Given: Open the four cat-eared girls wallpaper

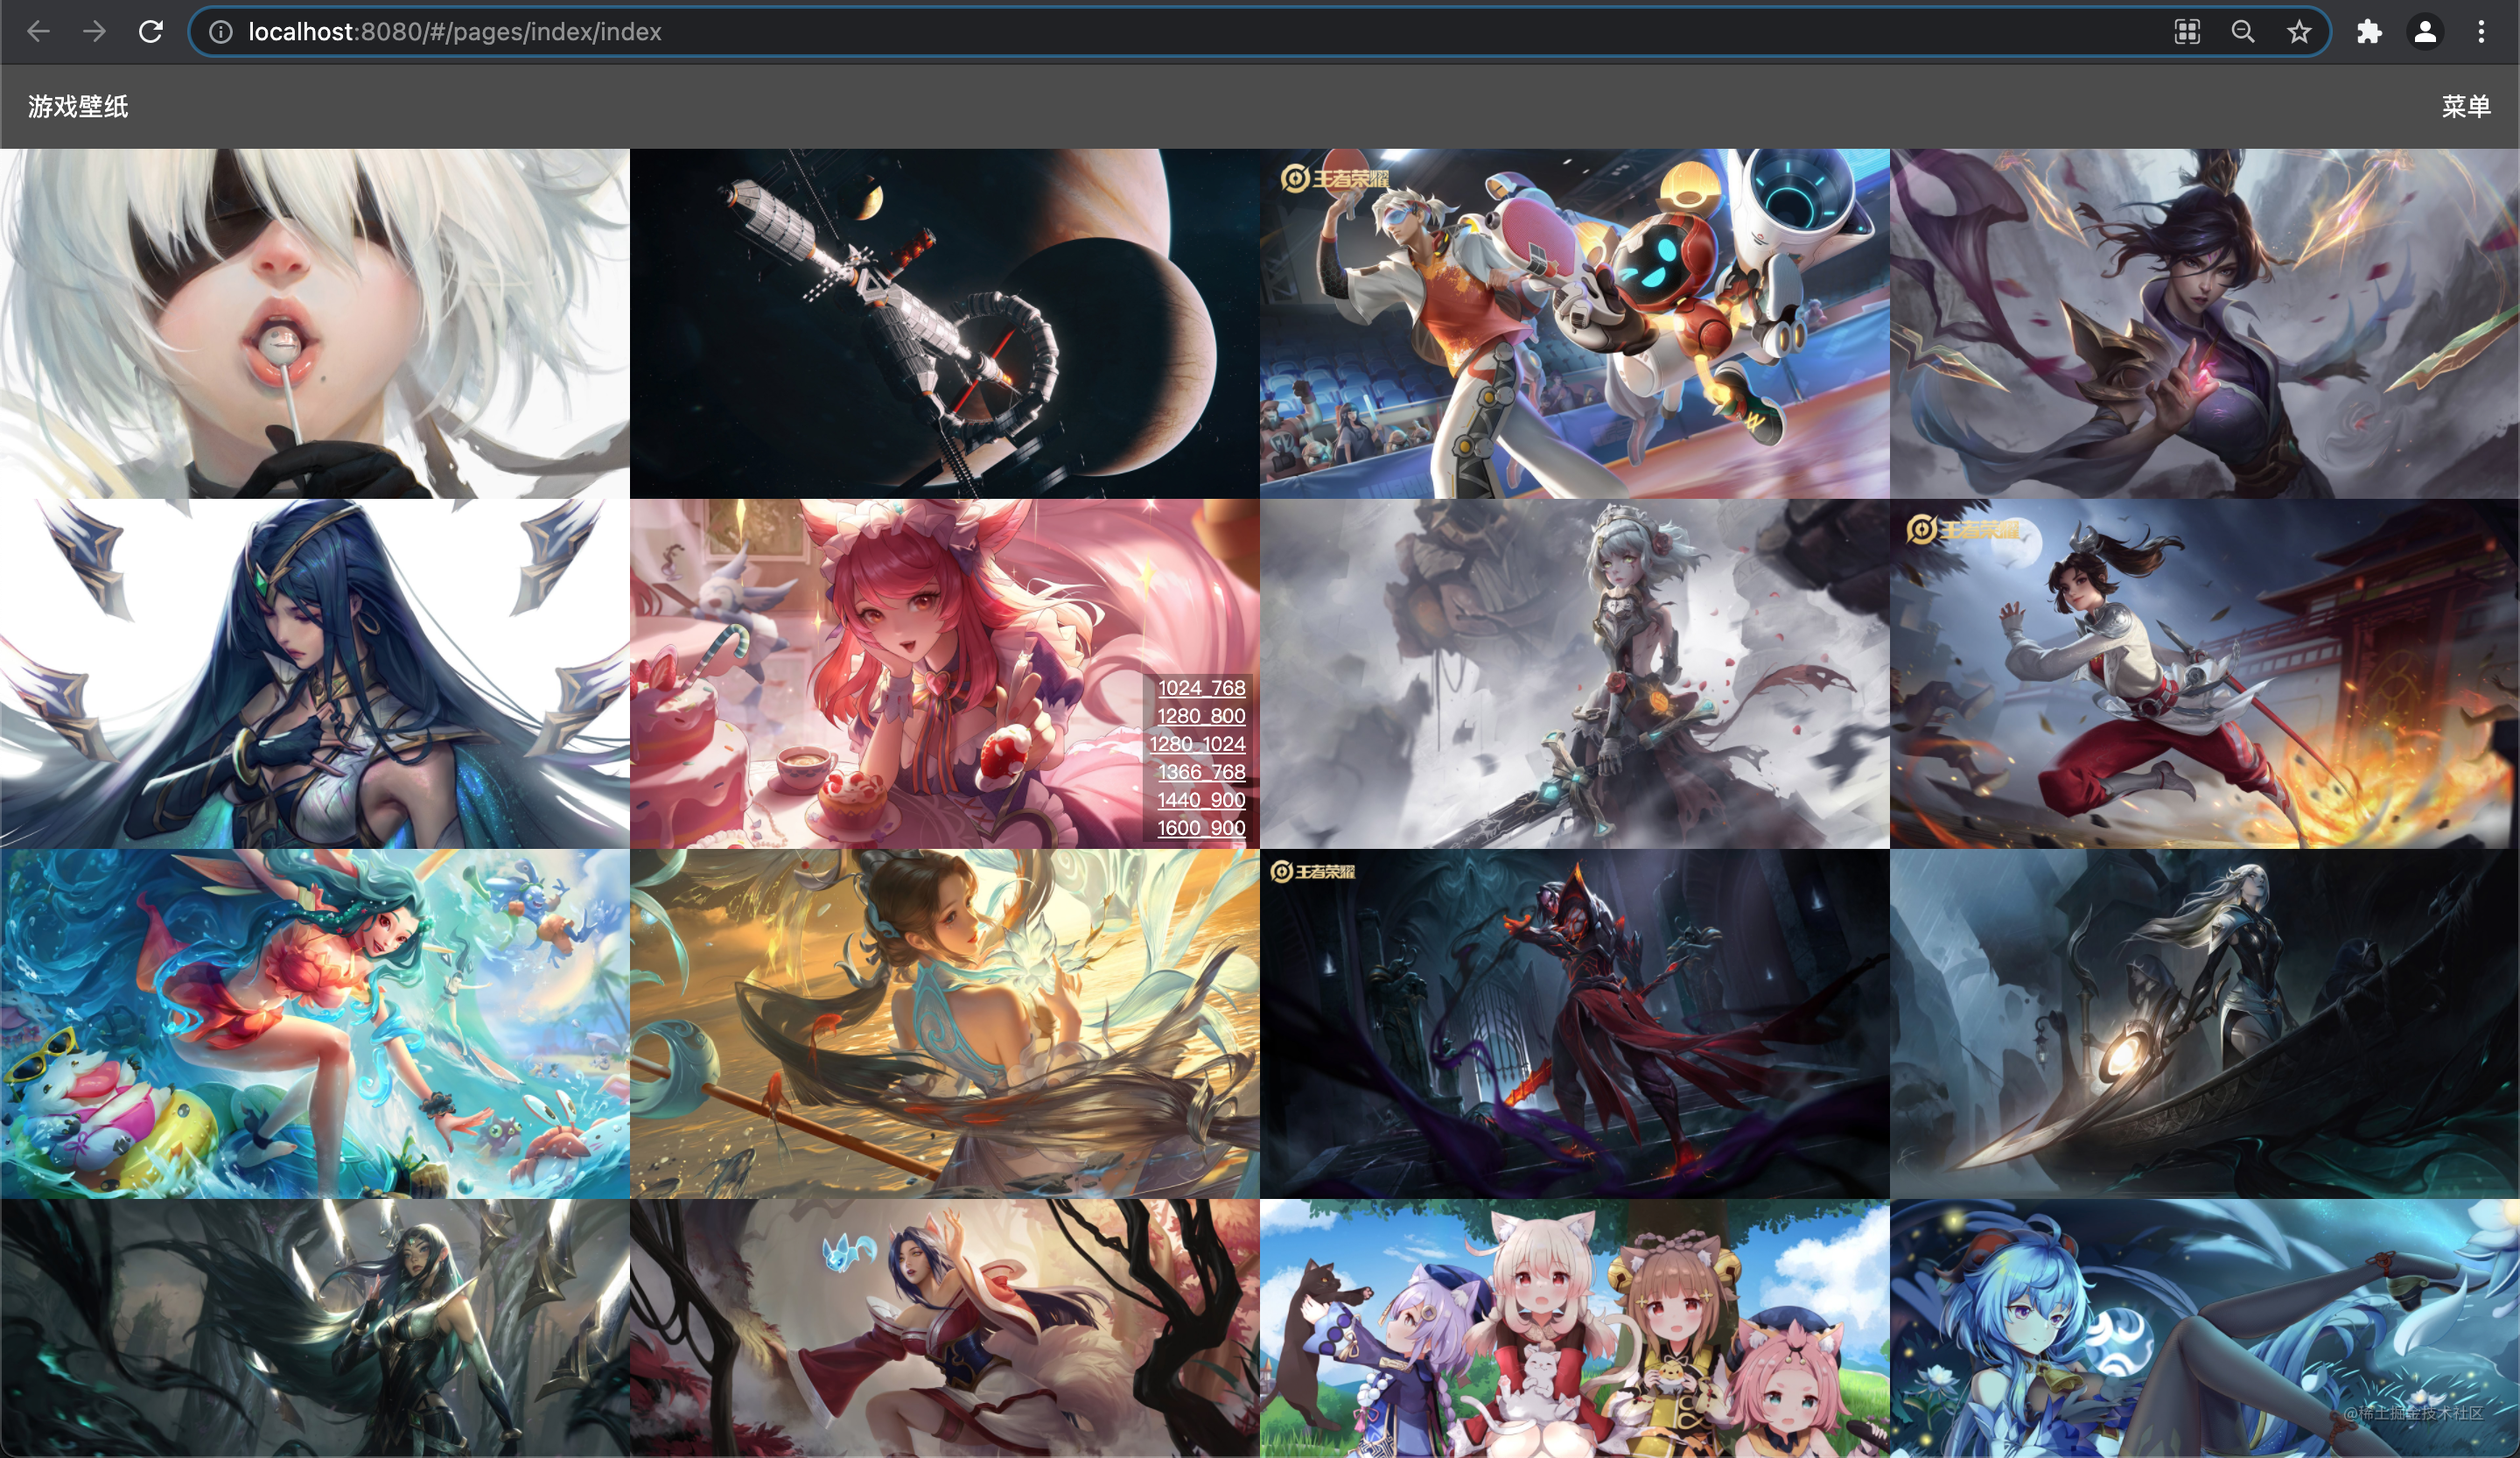Looking at the screenshot, I should (x=1575, y=1328).
